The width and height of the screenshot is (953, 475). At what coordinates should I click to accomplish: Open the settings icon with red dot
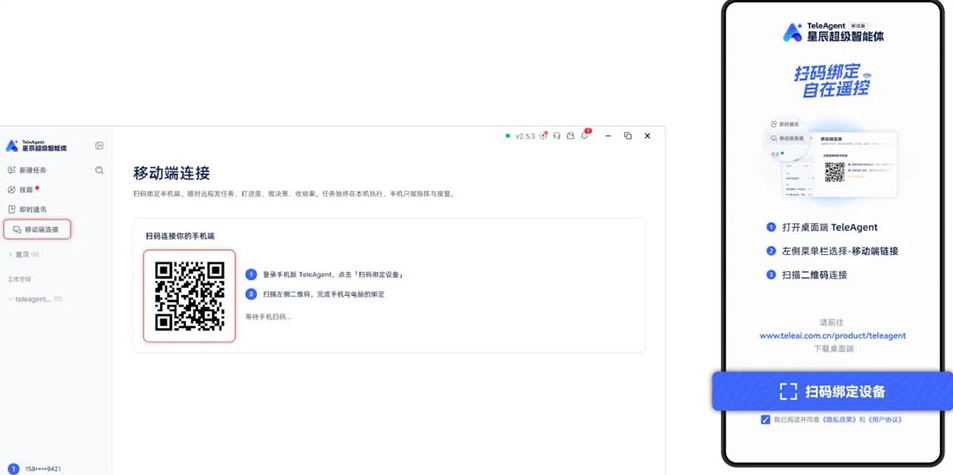(x=543, y=136)
